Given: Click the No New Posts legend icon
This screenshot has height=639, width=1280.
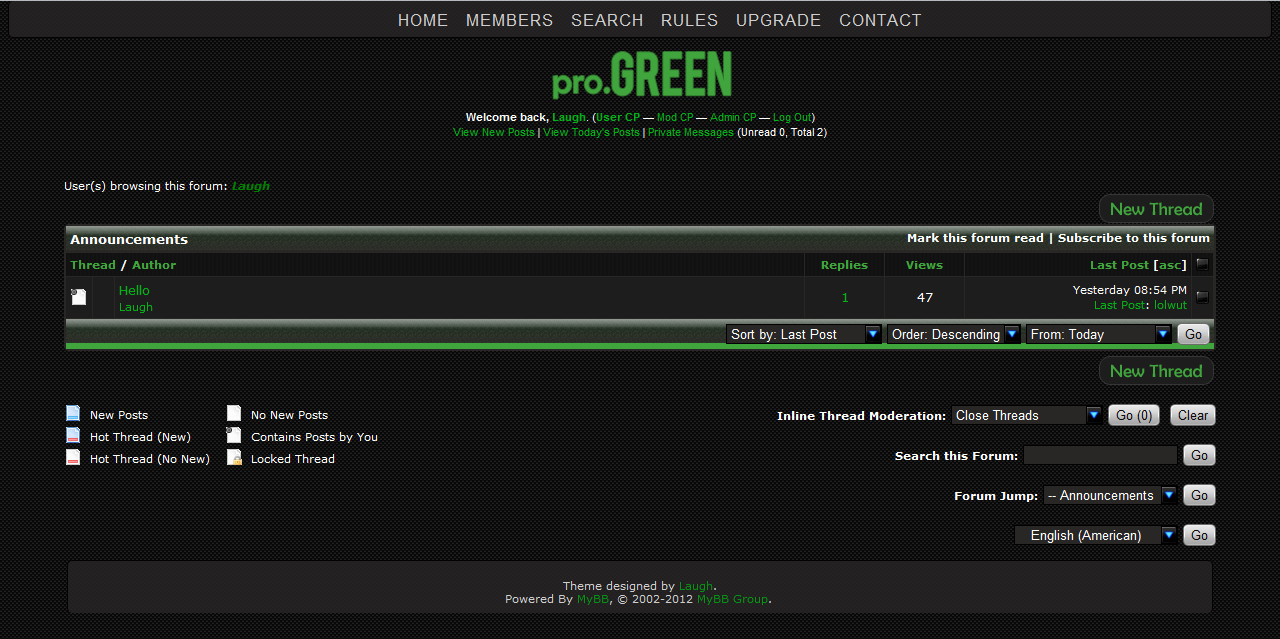Looking at the screenshot, I should point(234,413).
